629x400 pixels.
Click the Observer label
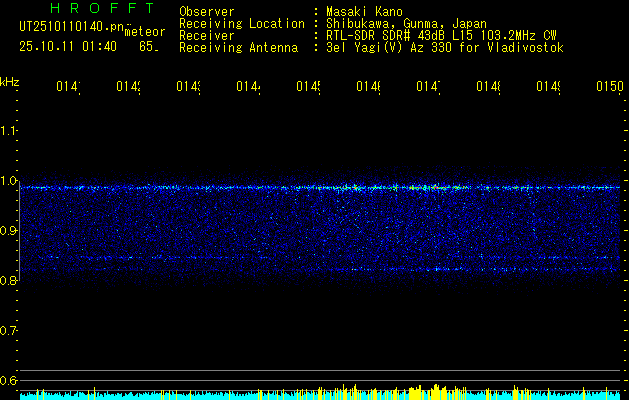click(207, 12)
